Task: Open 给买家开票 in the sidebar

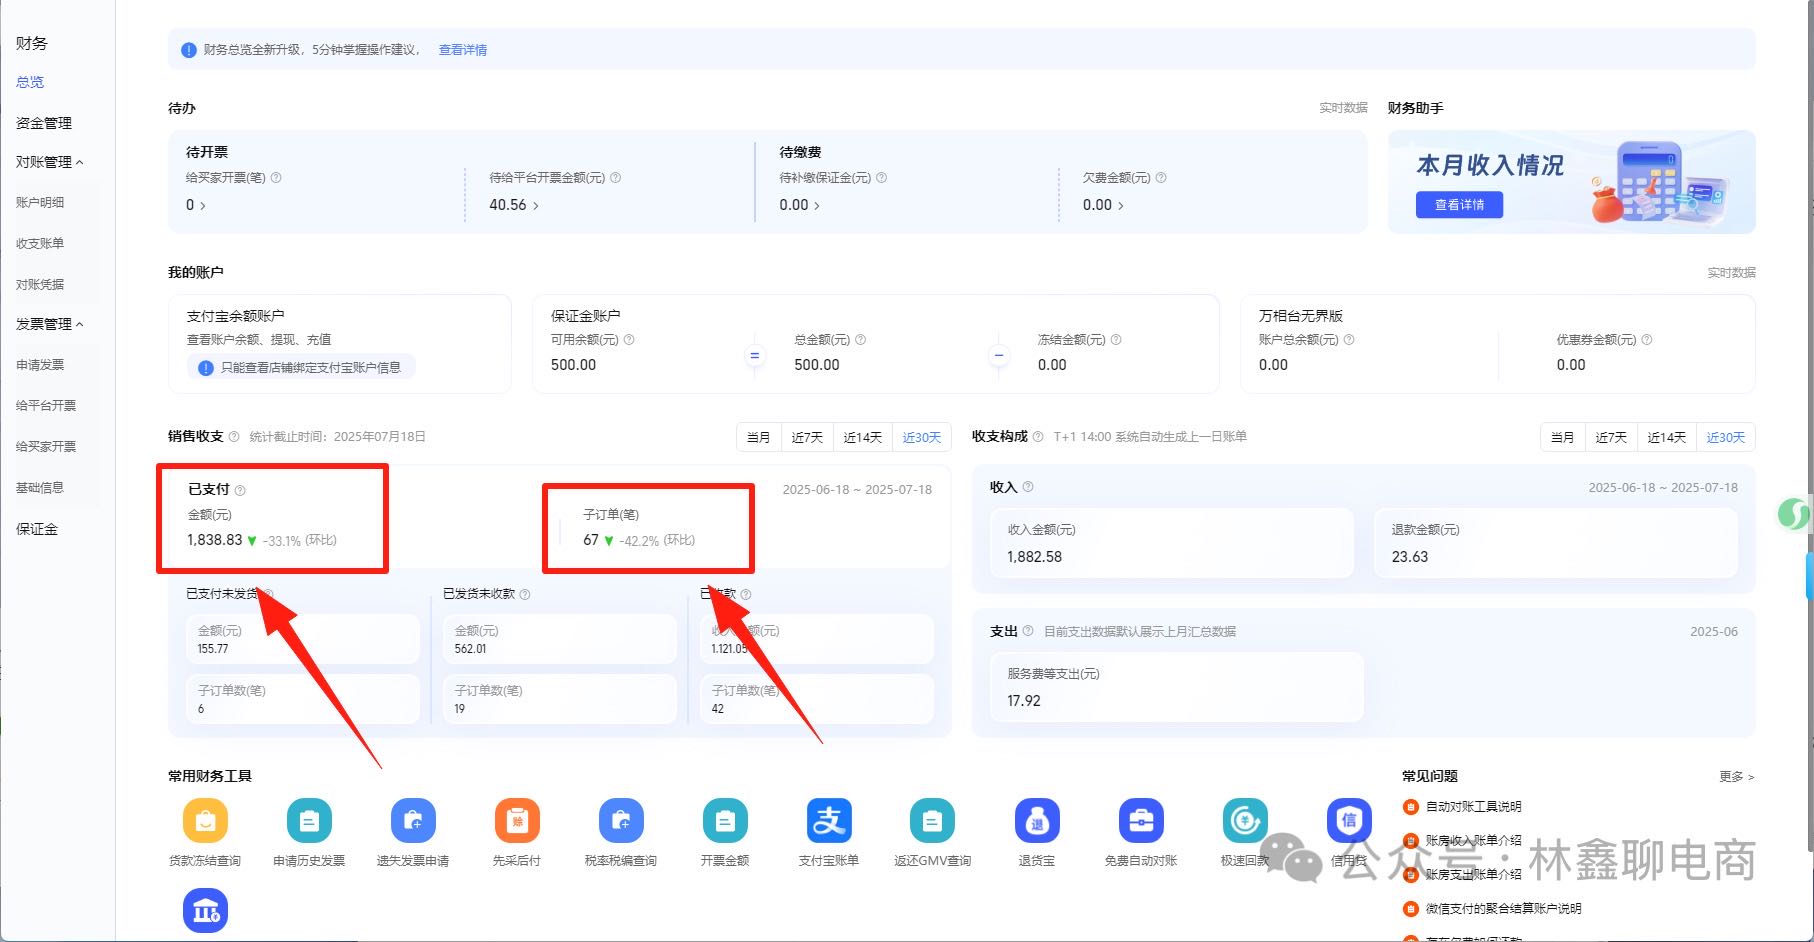Action: click(x=46, y=447)
